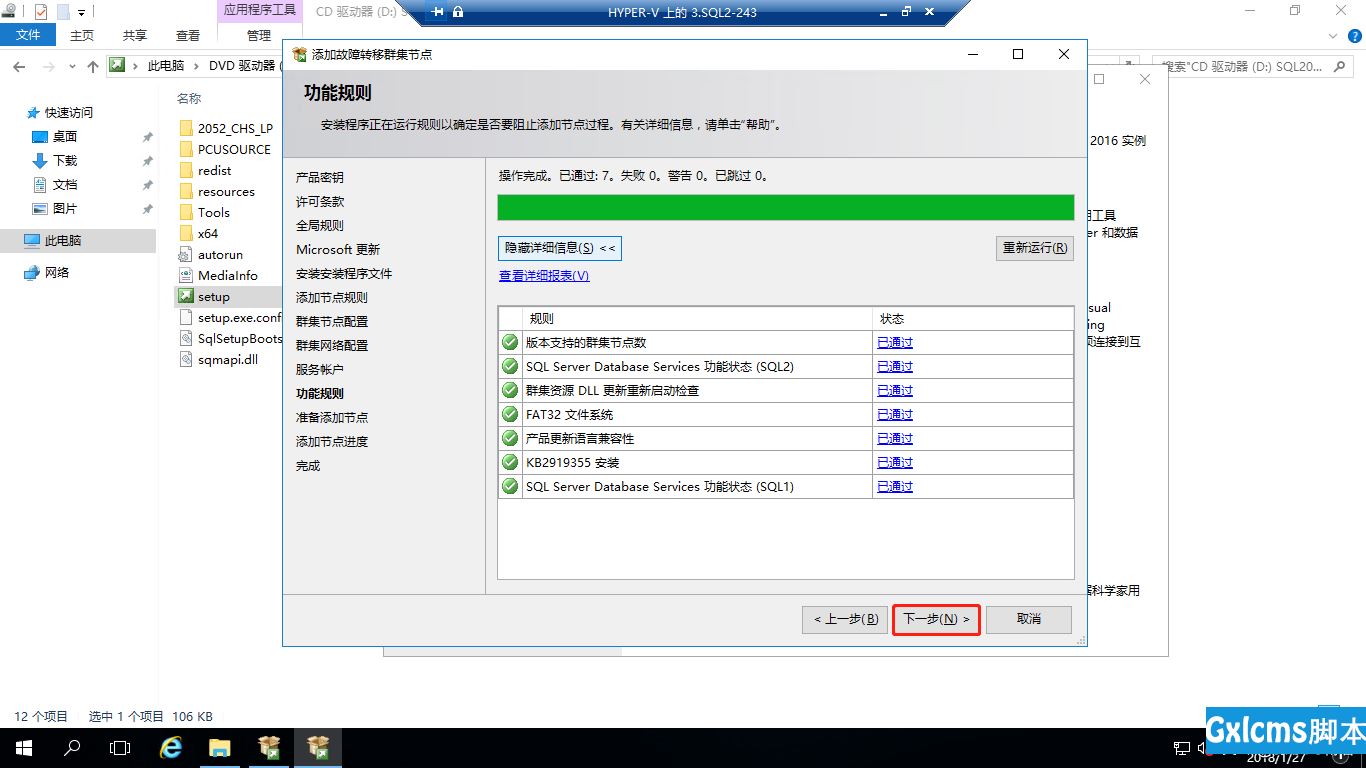Click the 状态 column header in rules table
This screenshot has width=1366, height=768.
pos(973,318)
